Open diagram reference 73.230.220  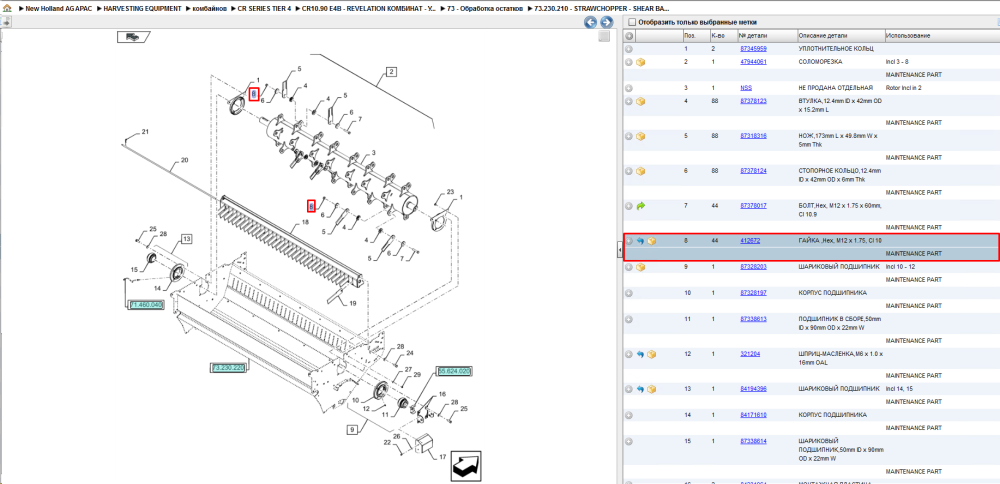pos(228,367)
